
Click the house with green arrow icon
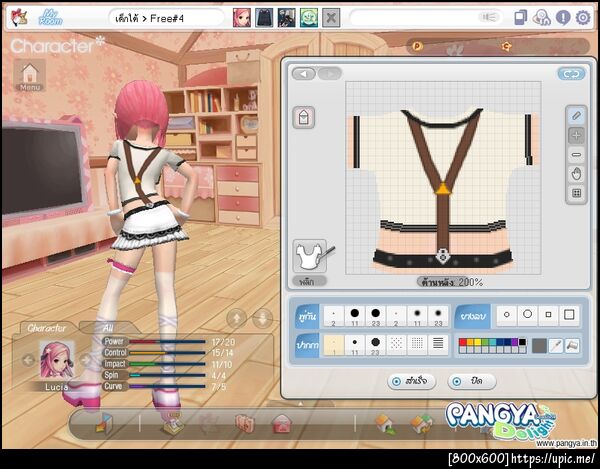pos(385,424)
